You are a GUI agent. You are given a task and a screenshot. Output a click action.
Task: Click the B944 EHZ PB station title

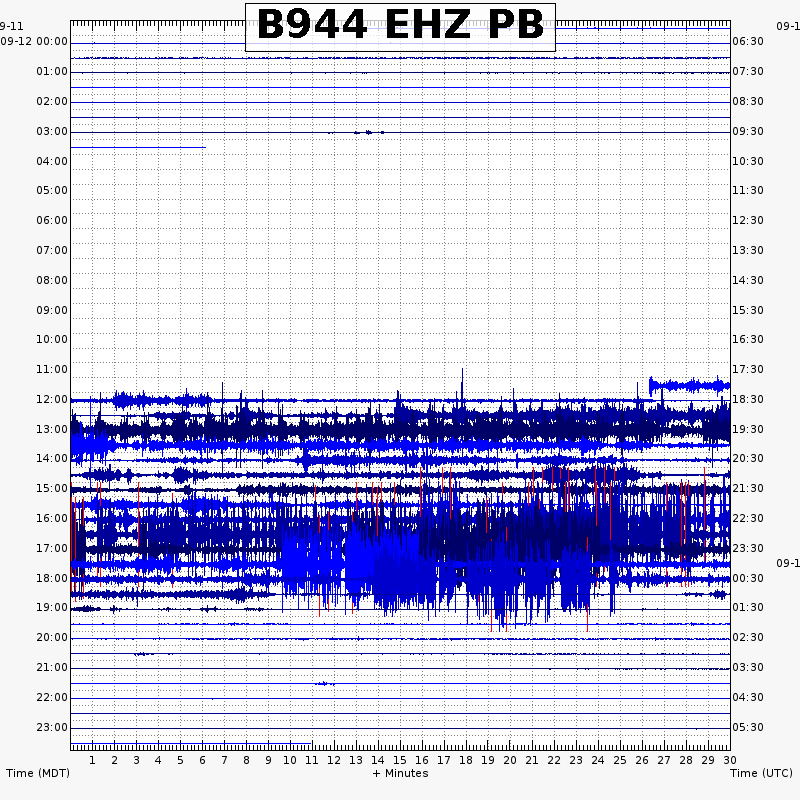[x=401, y=25]
